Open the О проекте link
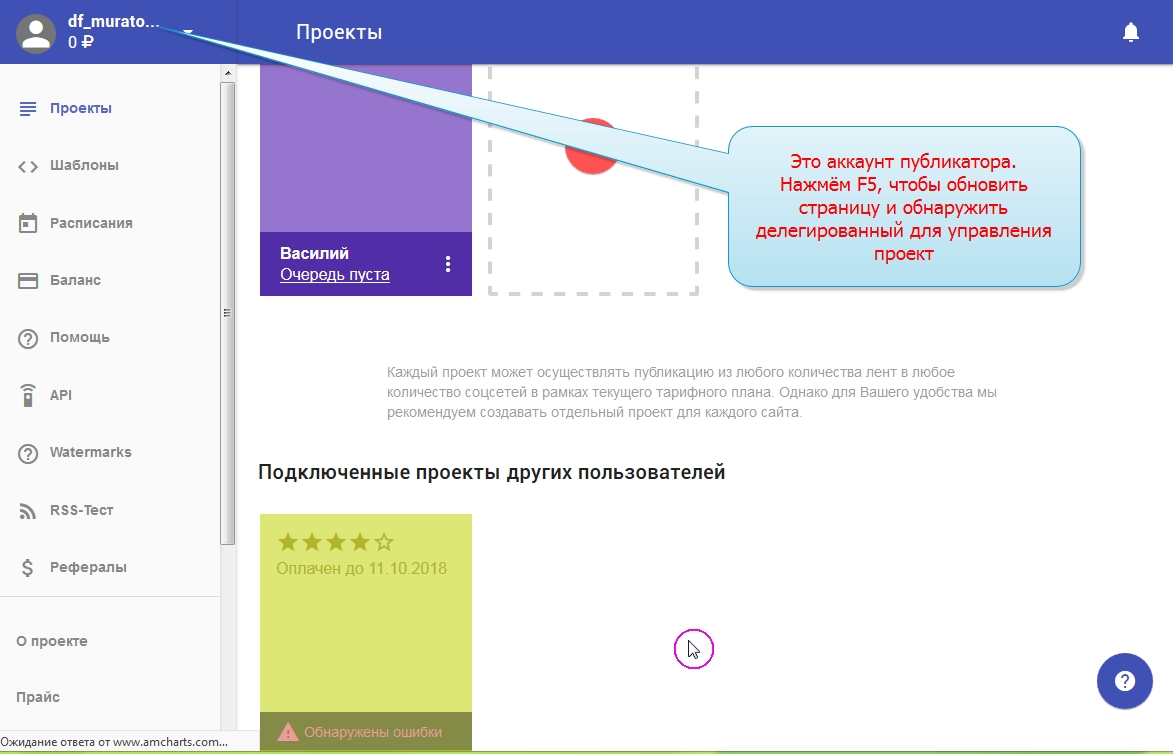The height and width of the screenshot is (754, 1173). (x=52, y=641)
